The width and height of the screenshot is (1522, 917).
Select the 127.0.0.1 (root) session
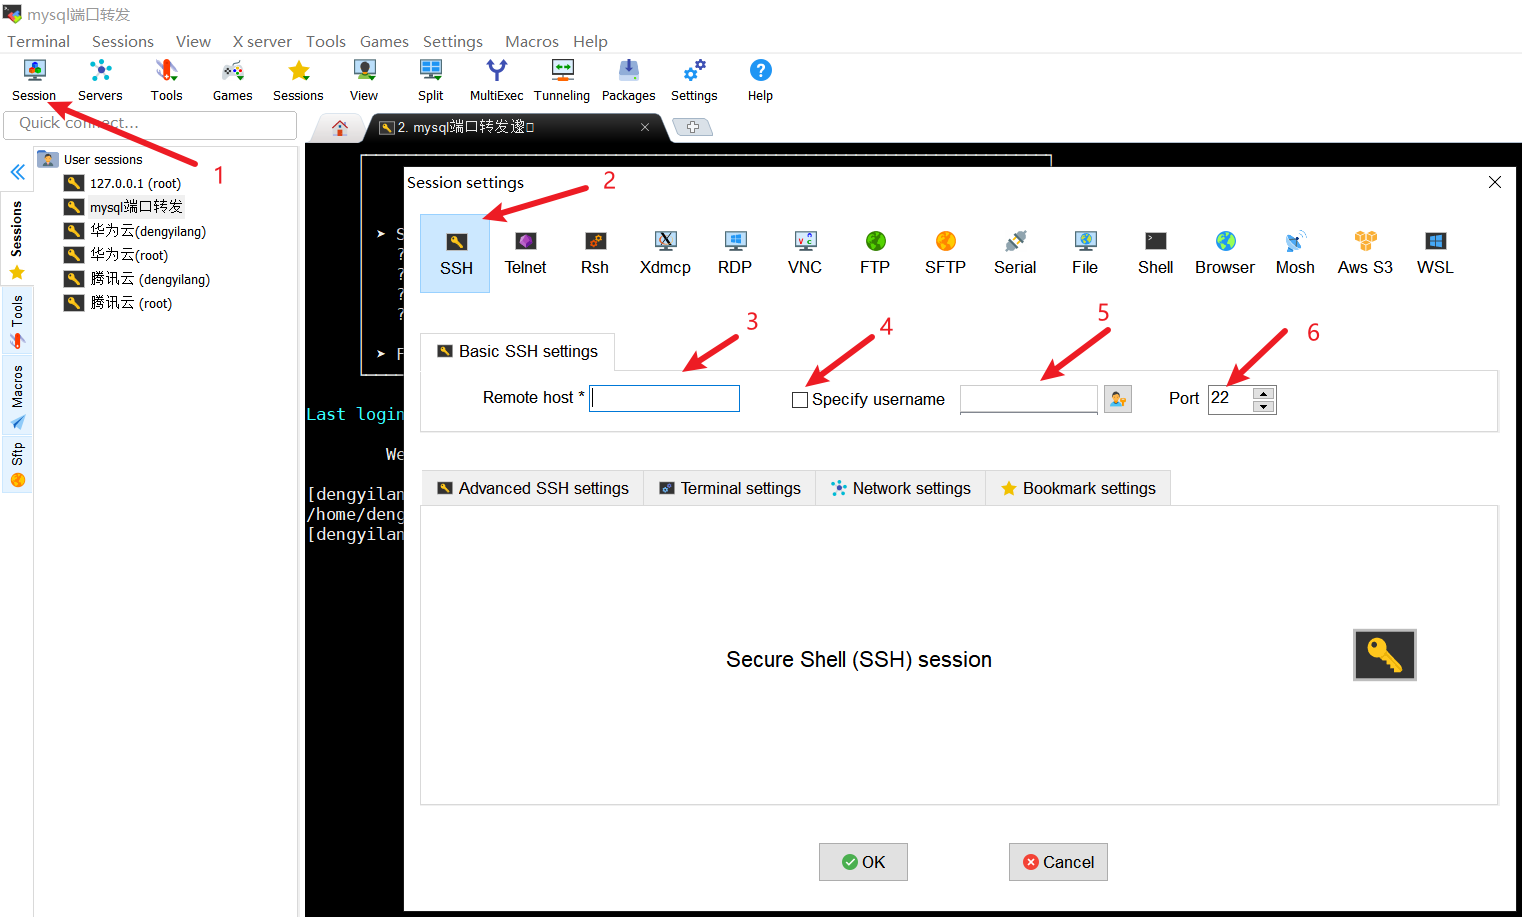(x=123, y=183)
